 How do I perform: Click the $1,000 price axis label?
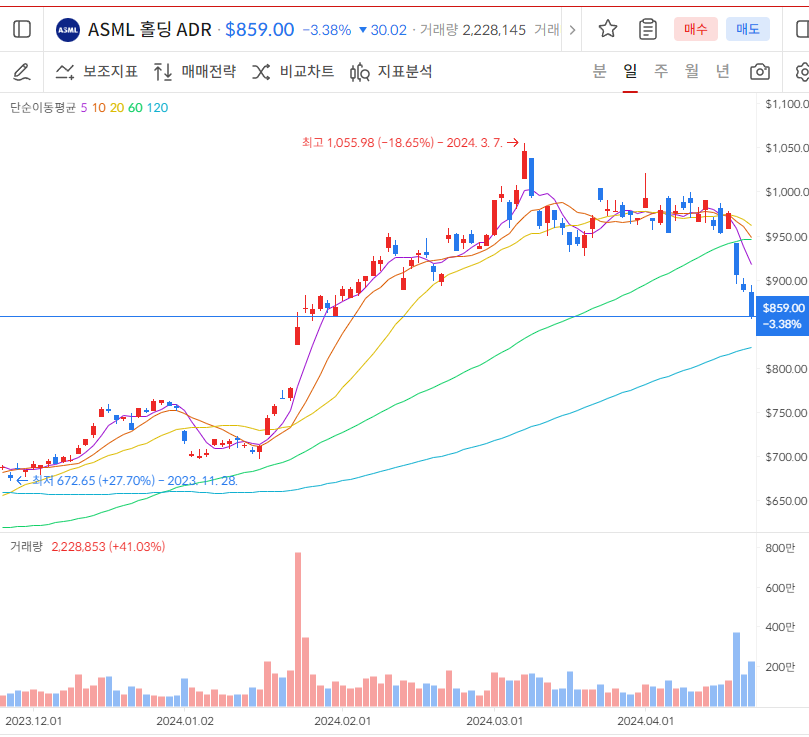click(787, 192)
